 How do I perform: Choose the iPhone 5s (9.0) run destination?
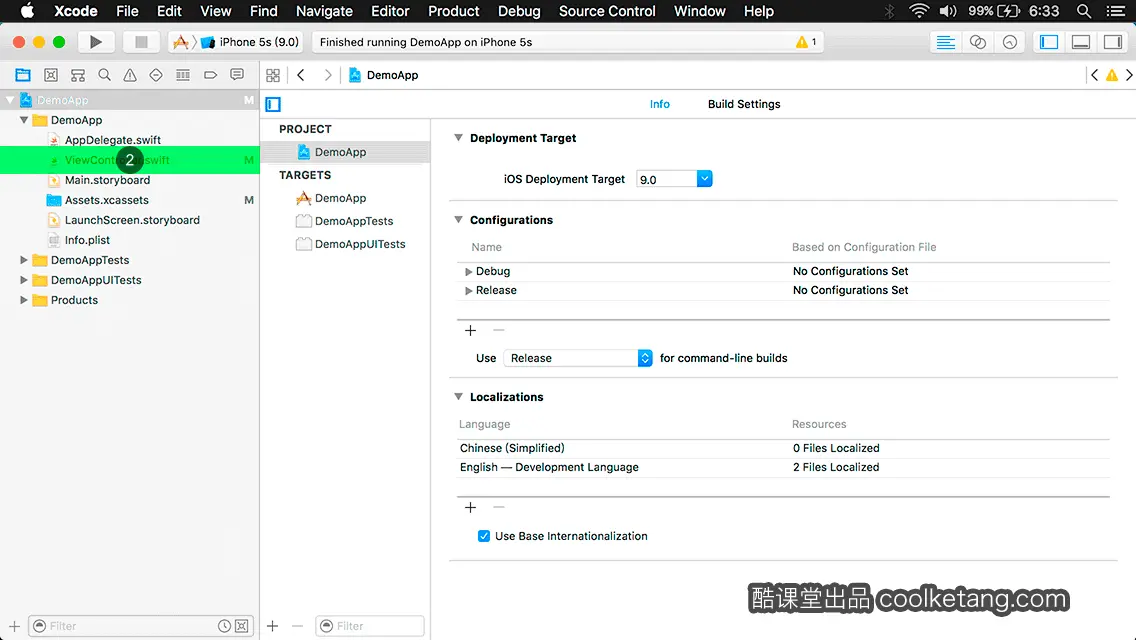pos(251,42)
